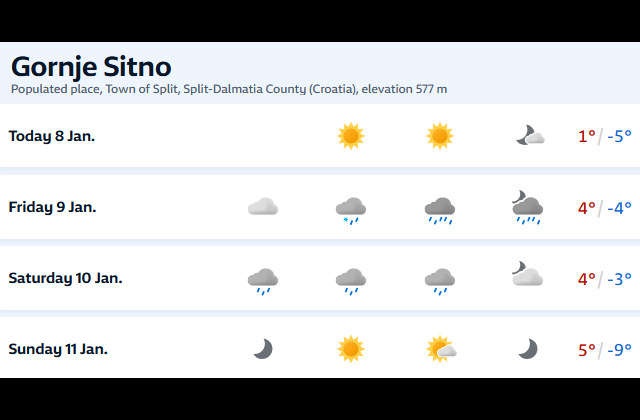
Task: Click Sunday's partly cloudy sun icon
Action: pyautogui.click(x=441, y=348)
